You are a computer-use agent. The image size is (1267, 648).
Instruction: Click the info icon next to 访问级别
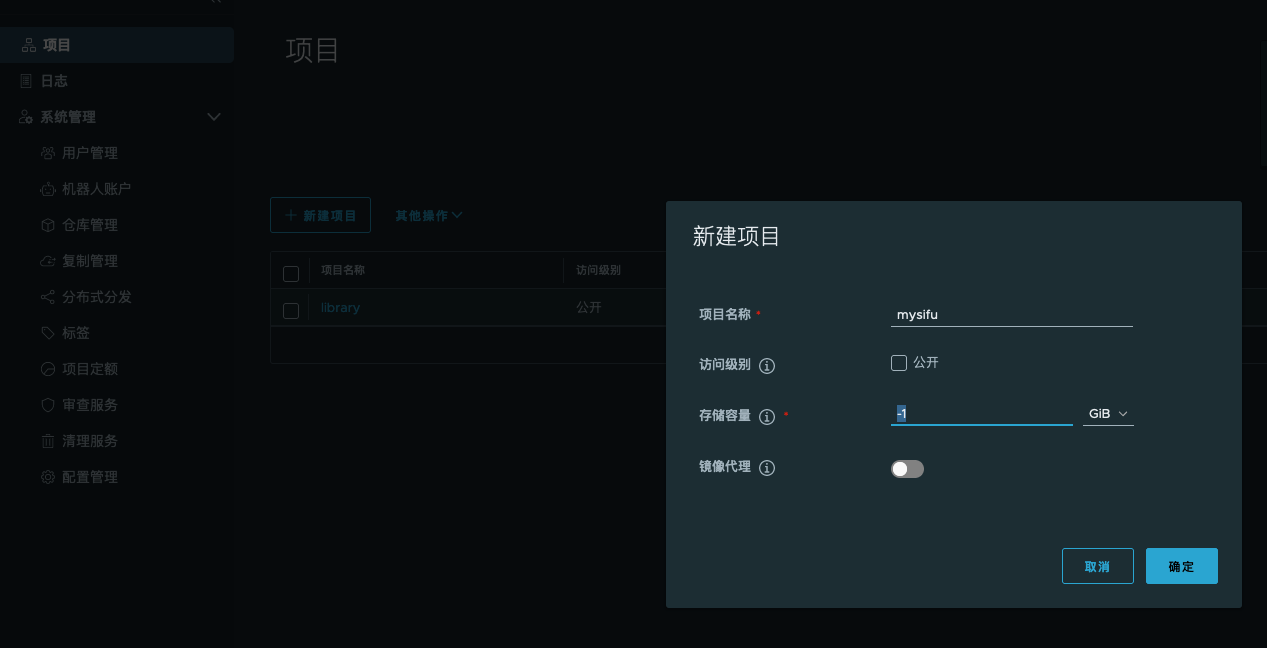point(767,366)
